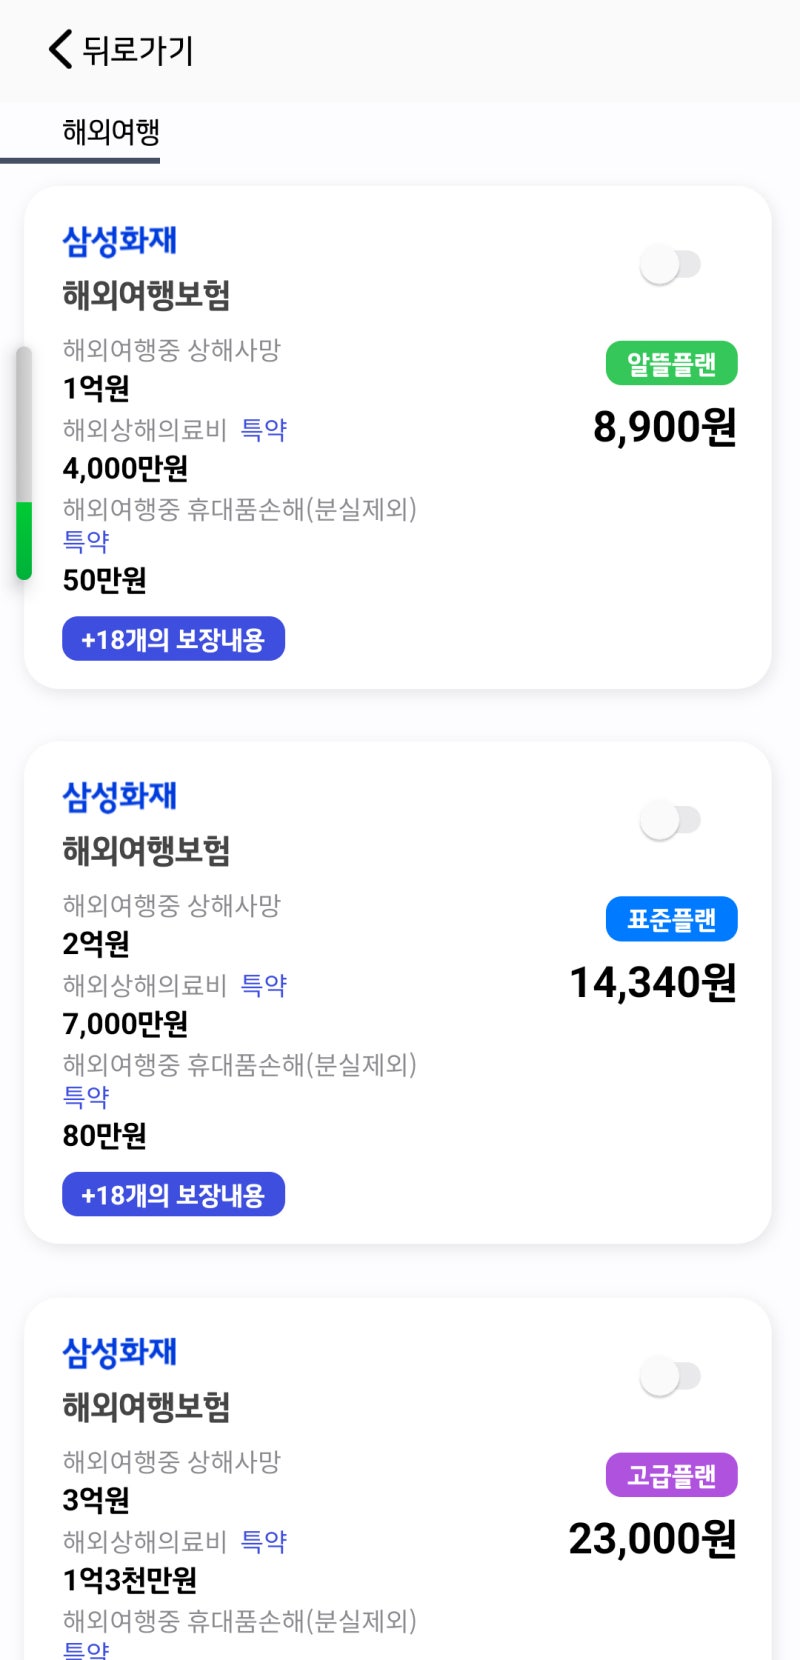Toggle switch on the 알뜰플랜 card
The height and width of the screenshot is (1660, 800).
670,265
